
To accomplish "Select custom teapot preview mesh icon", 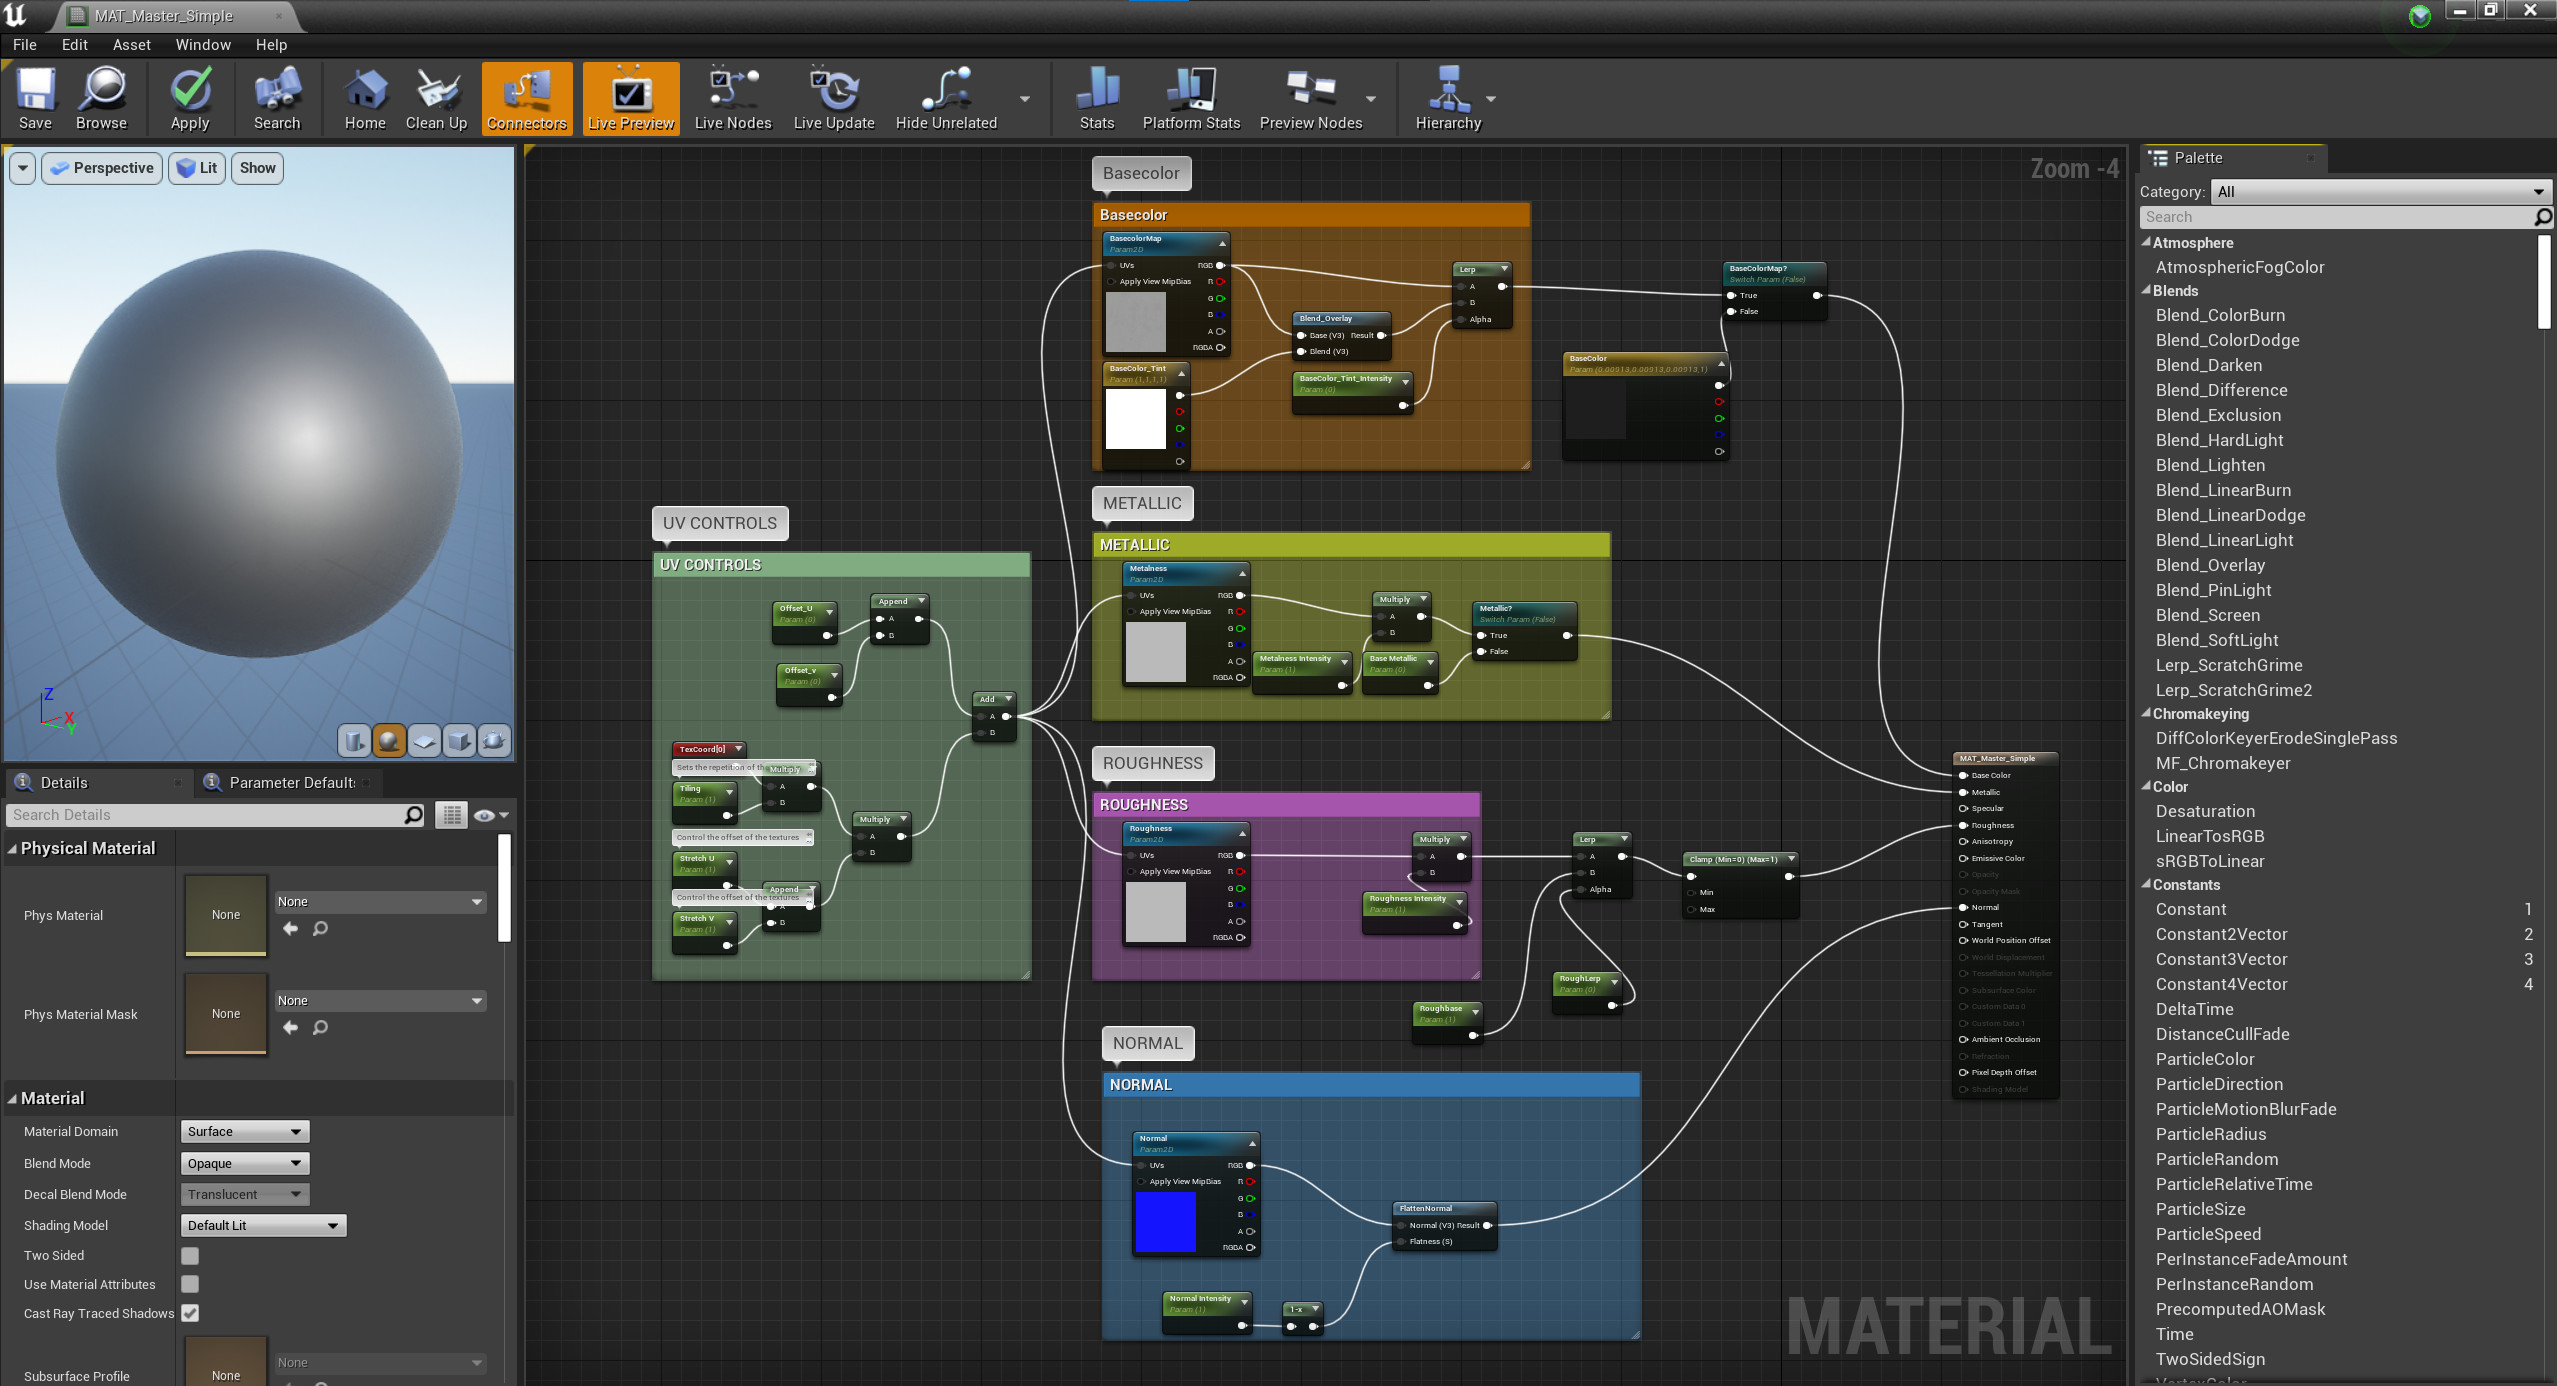I will (494, 740).
